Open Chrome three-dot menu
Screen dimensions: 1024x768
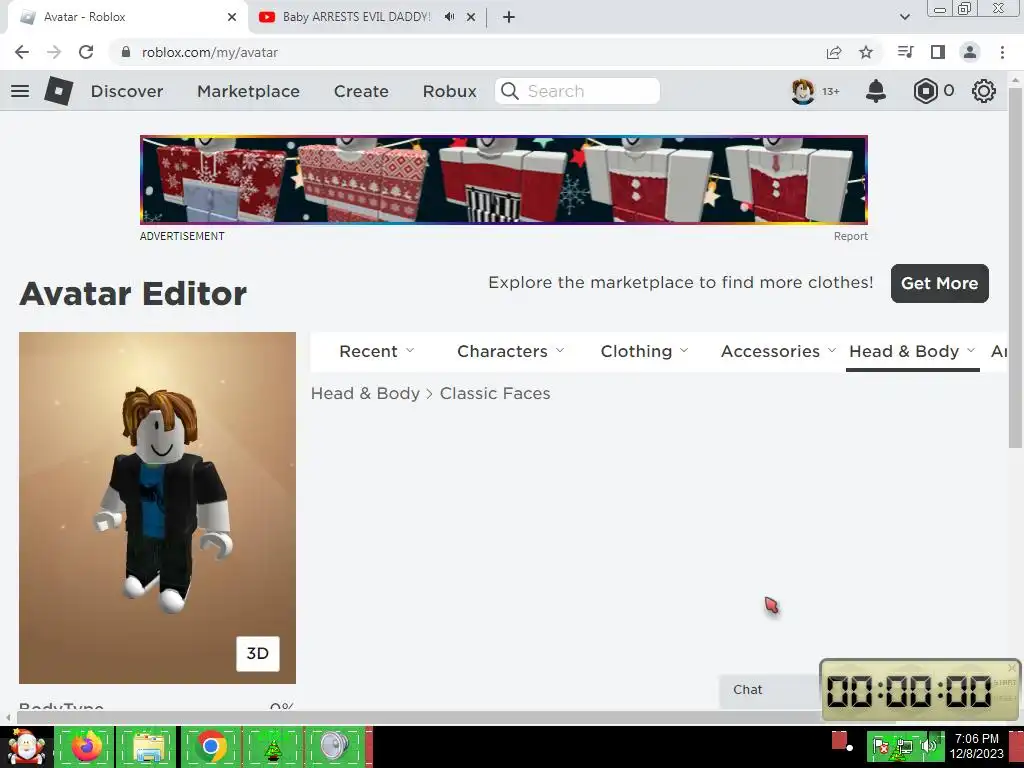coord(1002,52)
